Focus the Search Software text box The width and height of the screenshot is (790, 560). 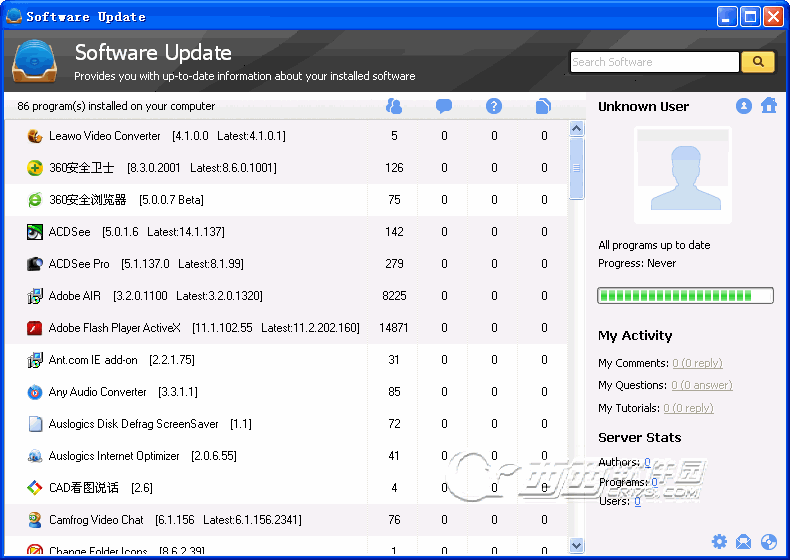pos(654,62)
